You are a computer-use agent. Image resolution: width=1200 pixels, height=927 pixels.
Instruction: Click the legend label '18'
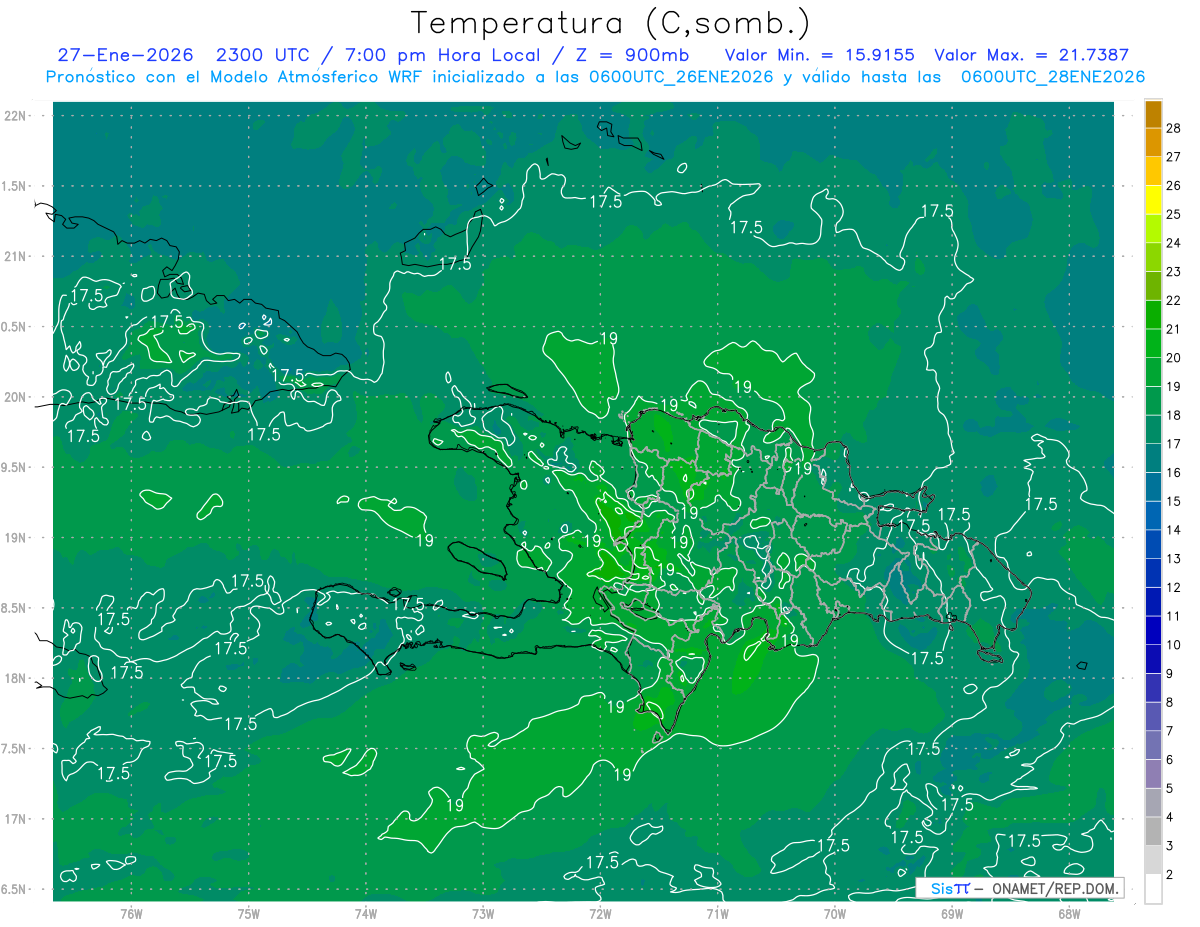[x=1174, y=415]
